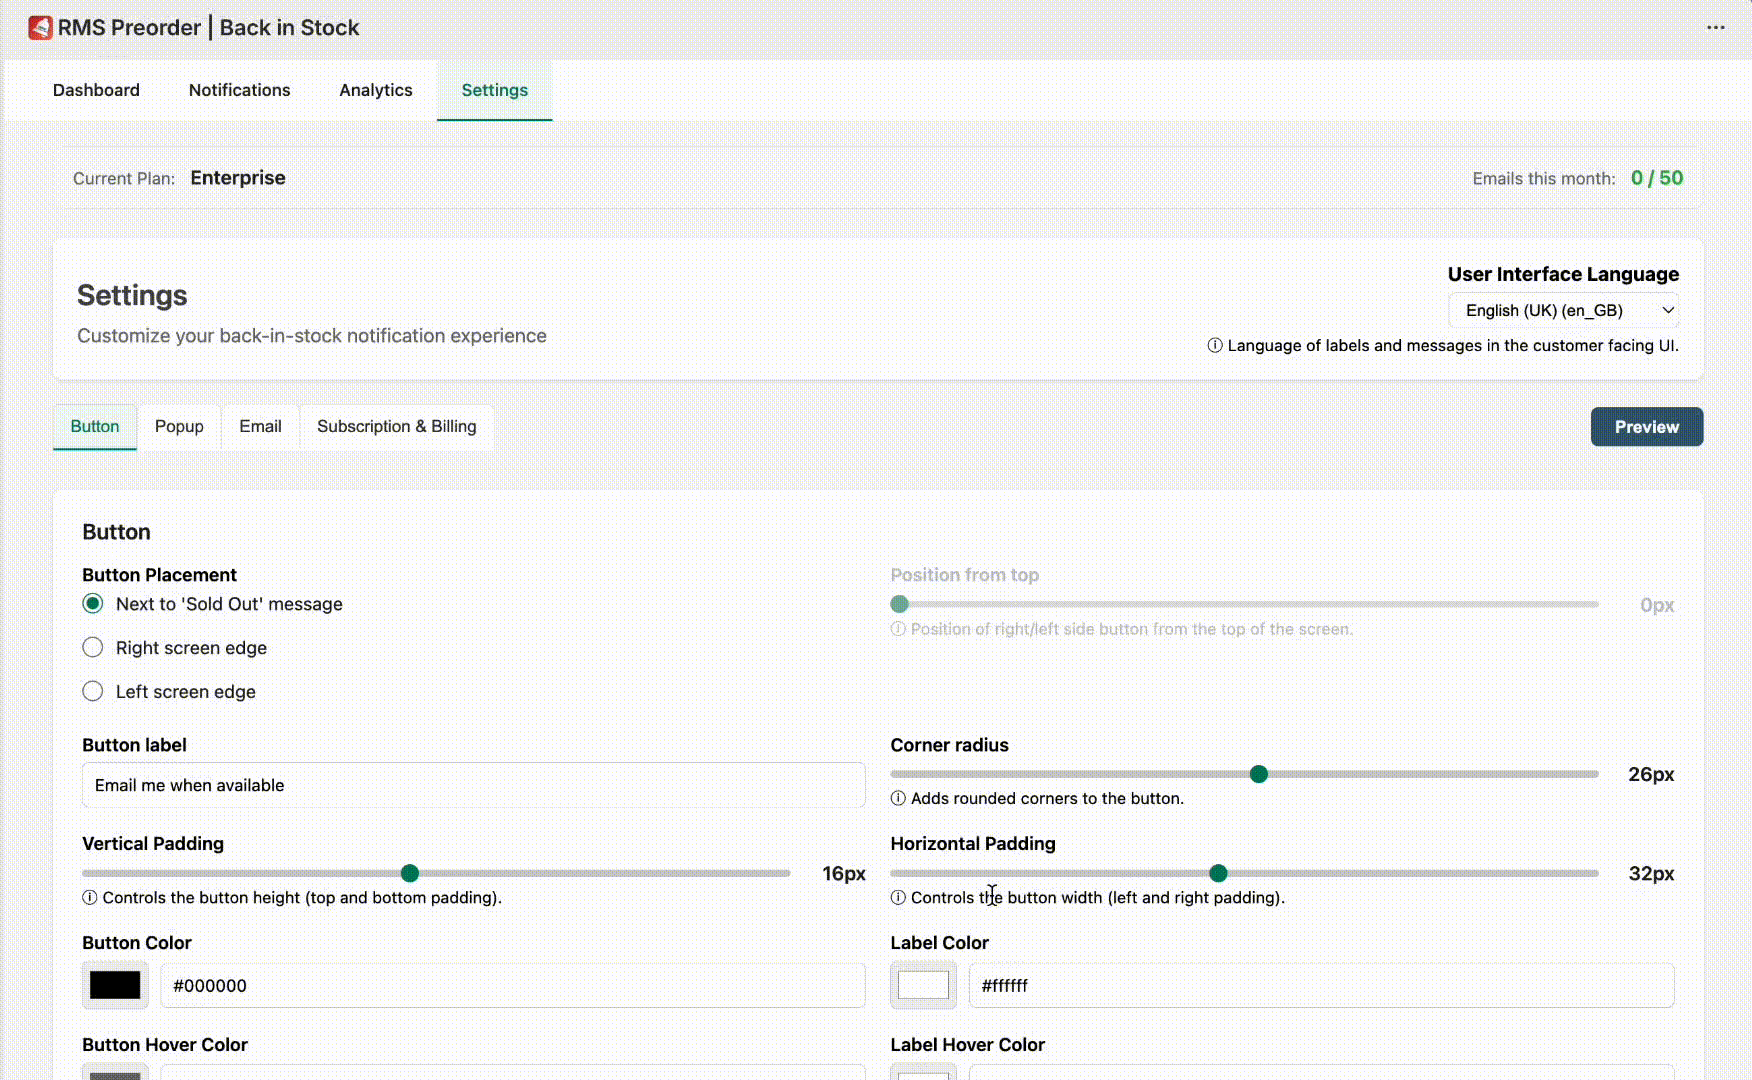
Task: Open the three-dot more options menu
Action: (x=1715, y=28)
